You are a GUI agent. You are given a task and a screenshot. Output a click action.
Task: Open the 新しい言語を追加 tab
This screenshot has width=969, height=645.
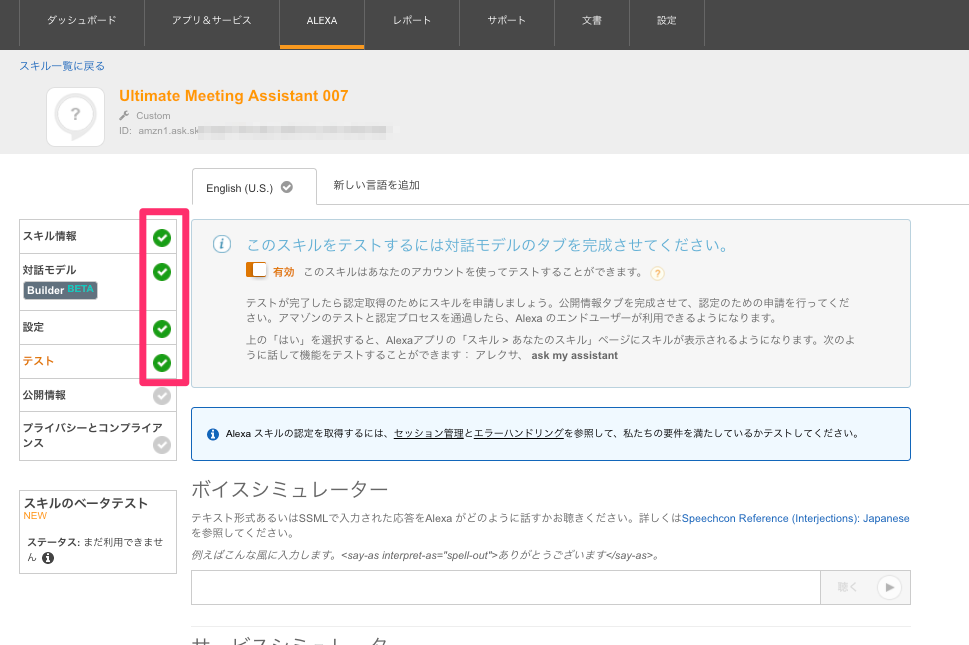point(376,185)
